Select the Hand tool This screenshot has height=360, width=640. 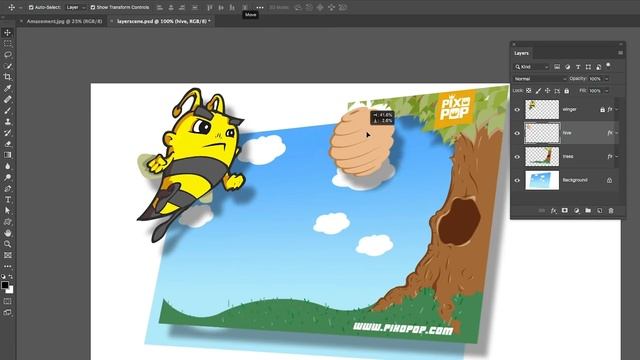pyautogui.click(x=7, y=233)
